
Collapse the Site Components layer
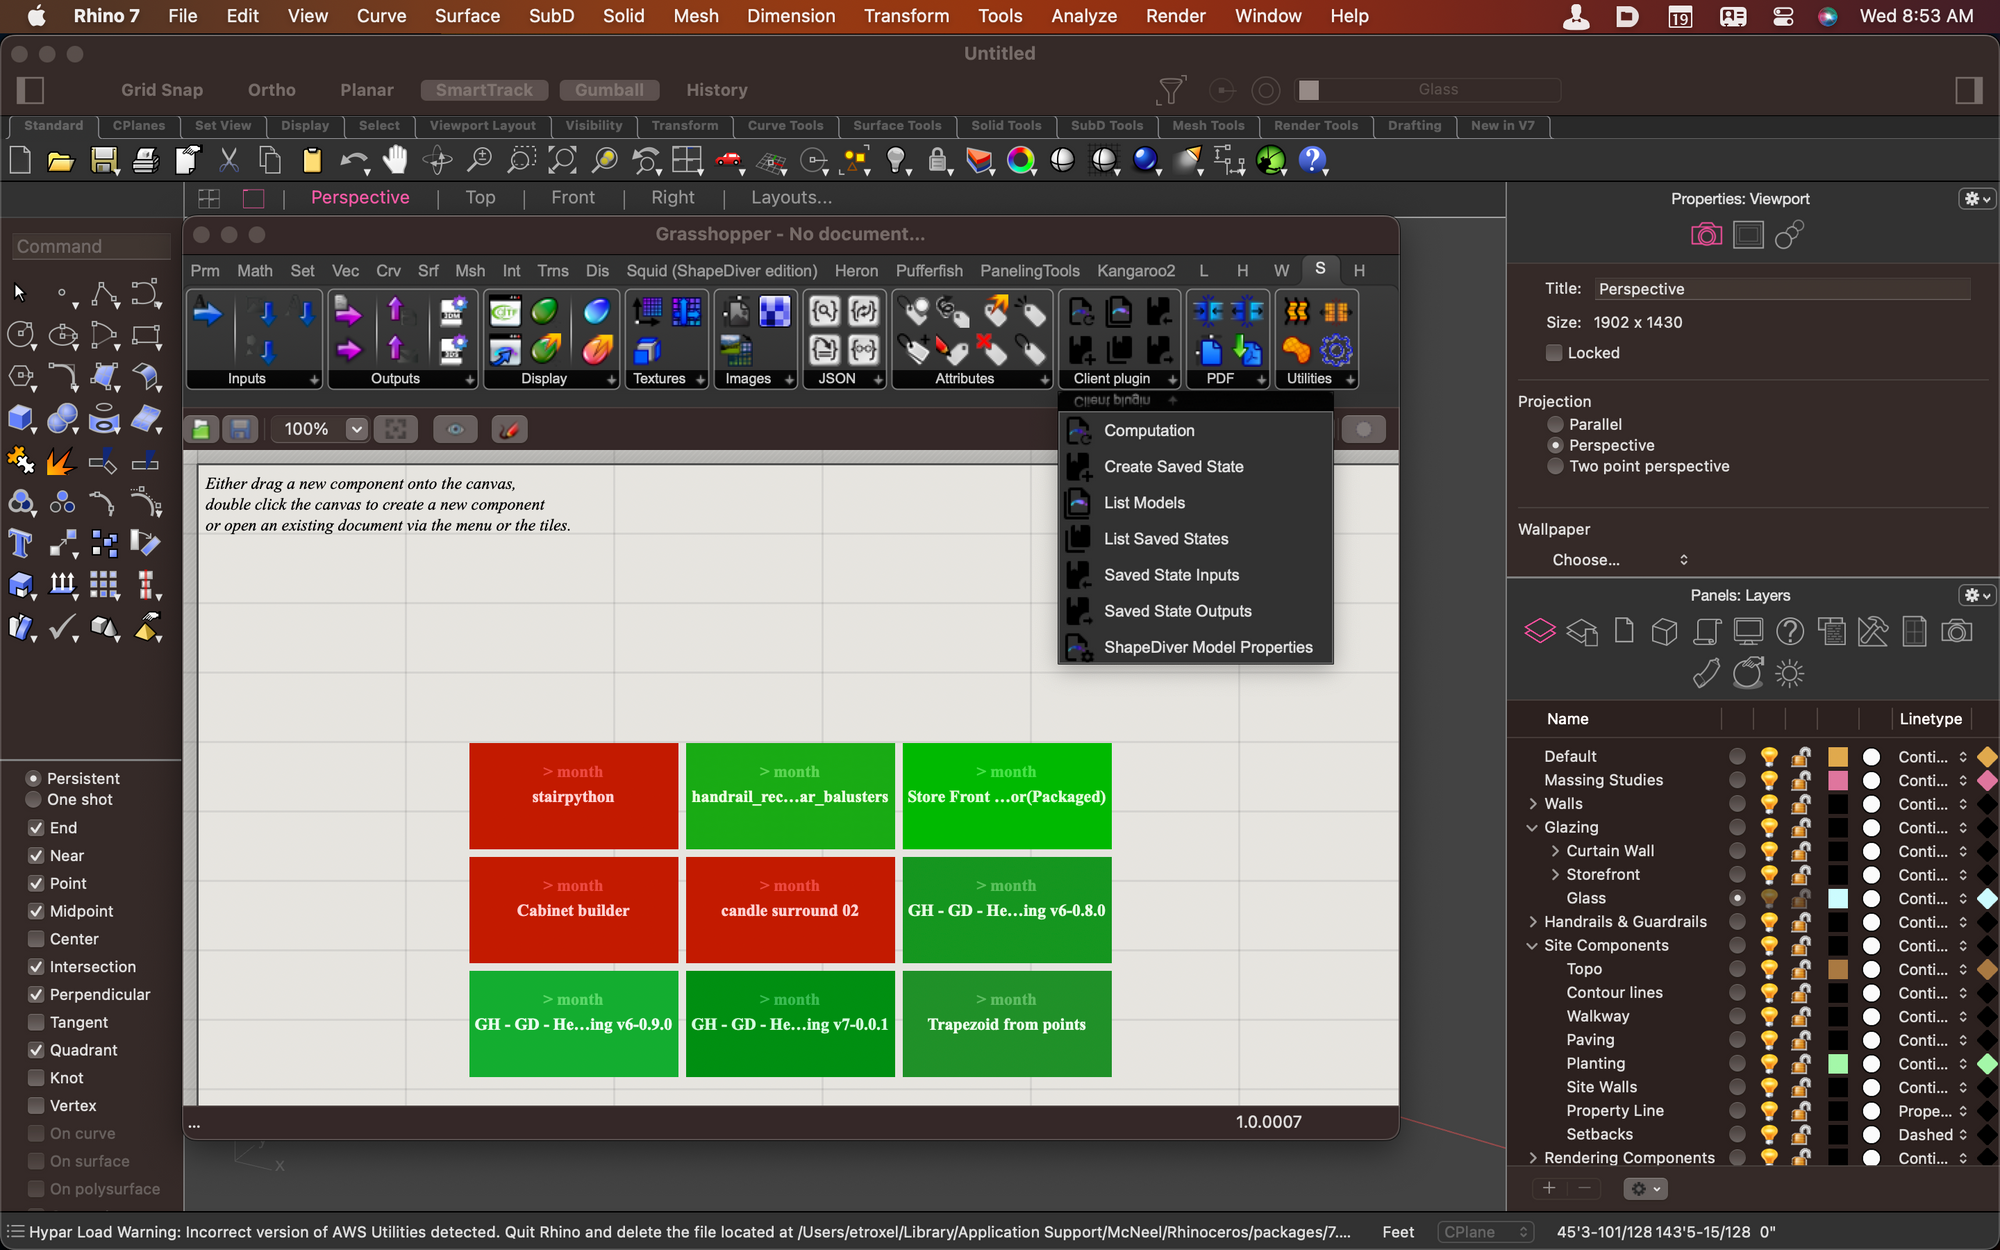coord(1532,945)
